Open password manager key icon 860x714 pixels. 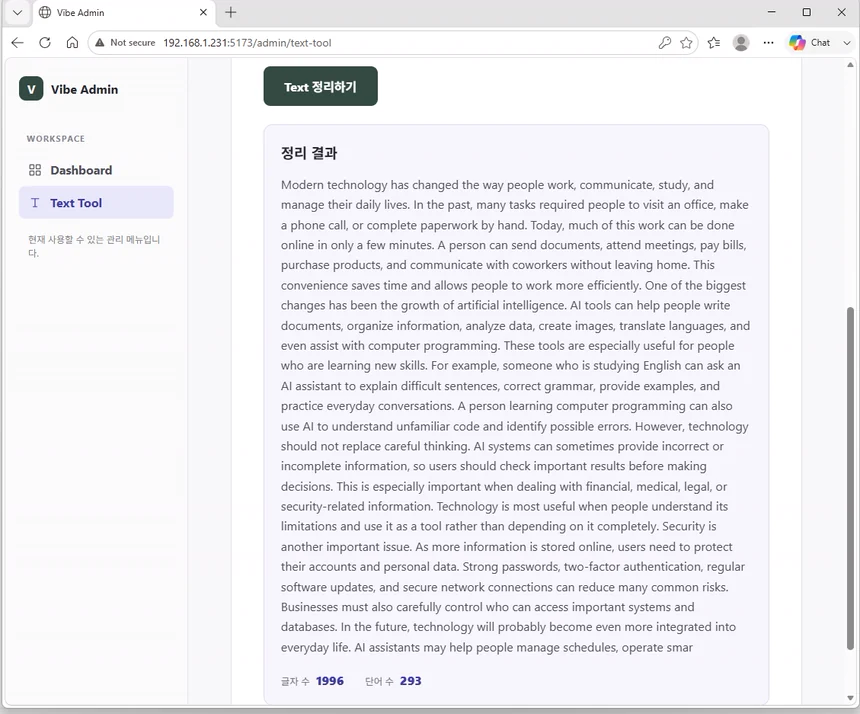point(665,43)
